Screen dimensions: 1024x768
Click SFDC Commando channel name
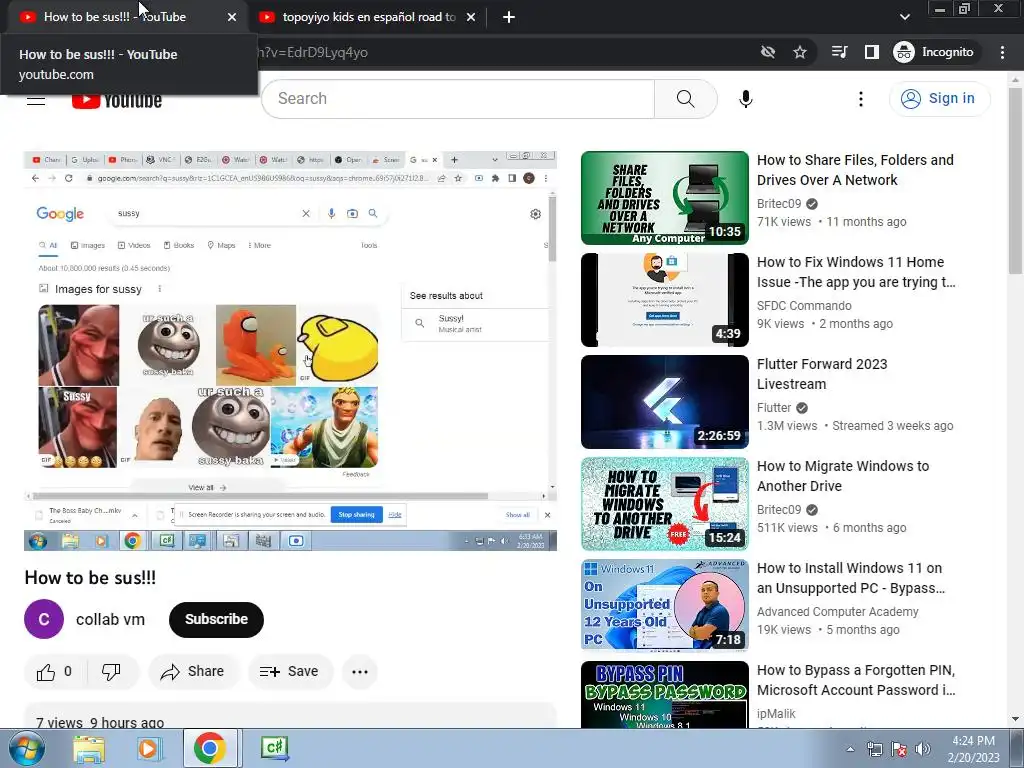click(804, 306)
